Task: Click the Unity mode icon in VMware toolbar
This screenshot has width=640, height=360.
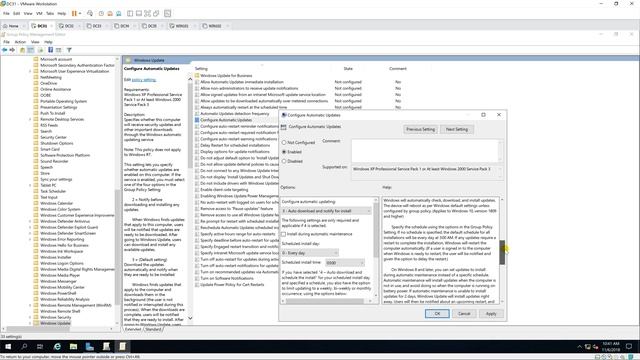Action: pyautogui.click(x=156, y=13)
